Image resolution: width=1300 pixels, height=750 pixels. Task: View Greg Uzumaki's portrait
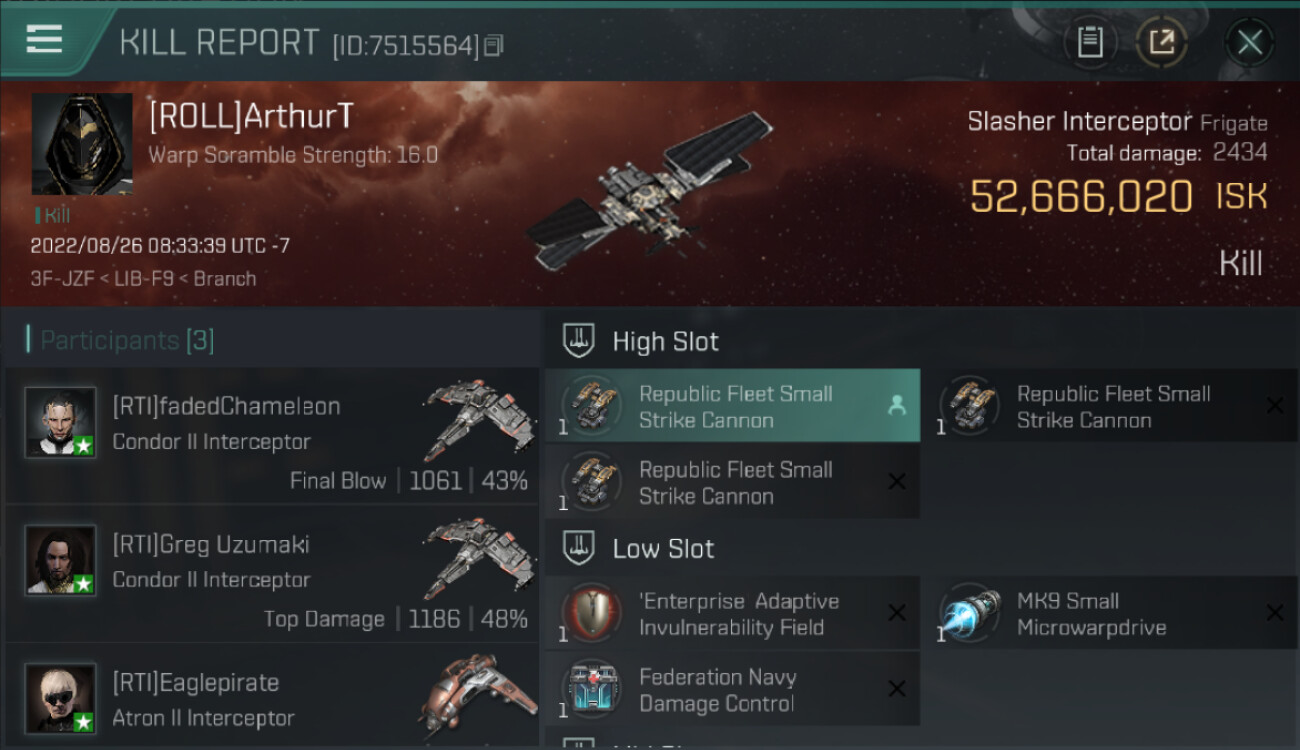point(60,560)
